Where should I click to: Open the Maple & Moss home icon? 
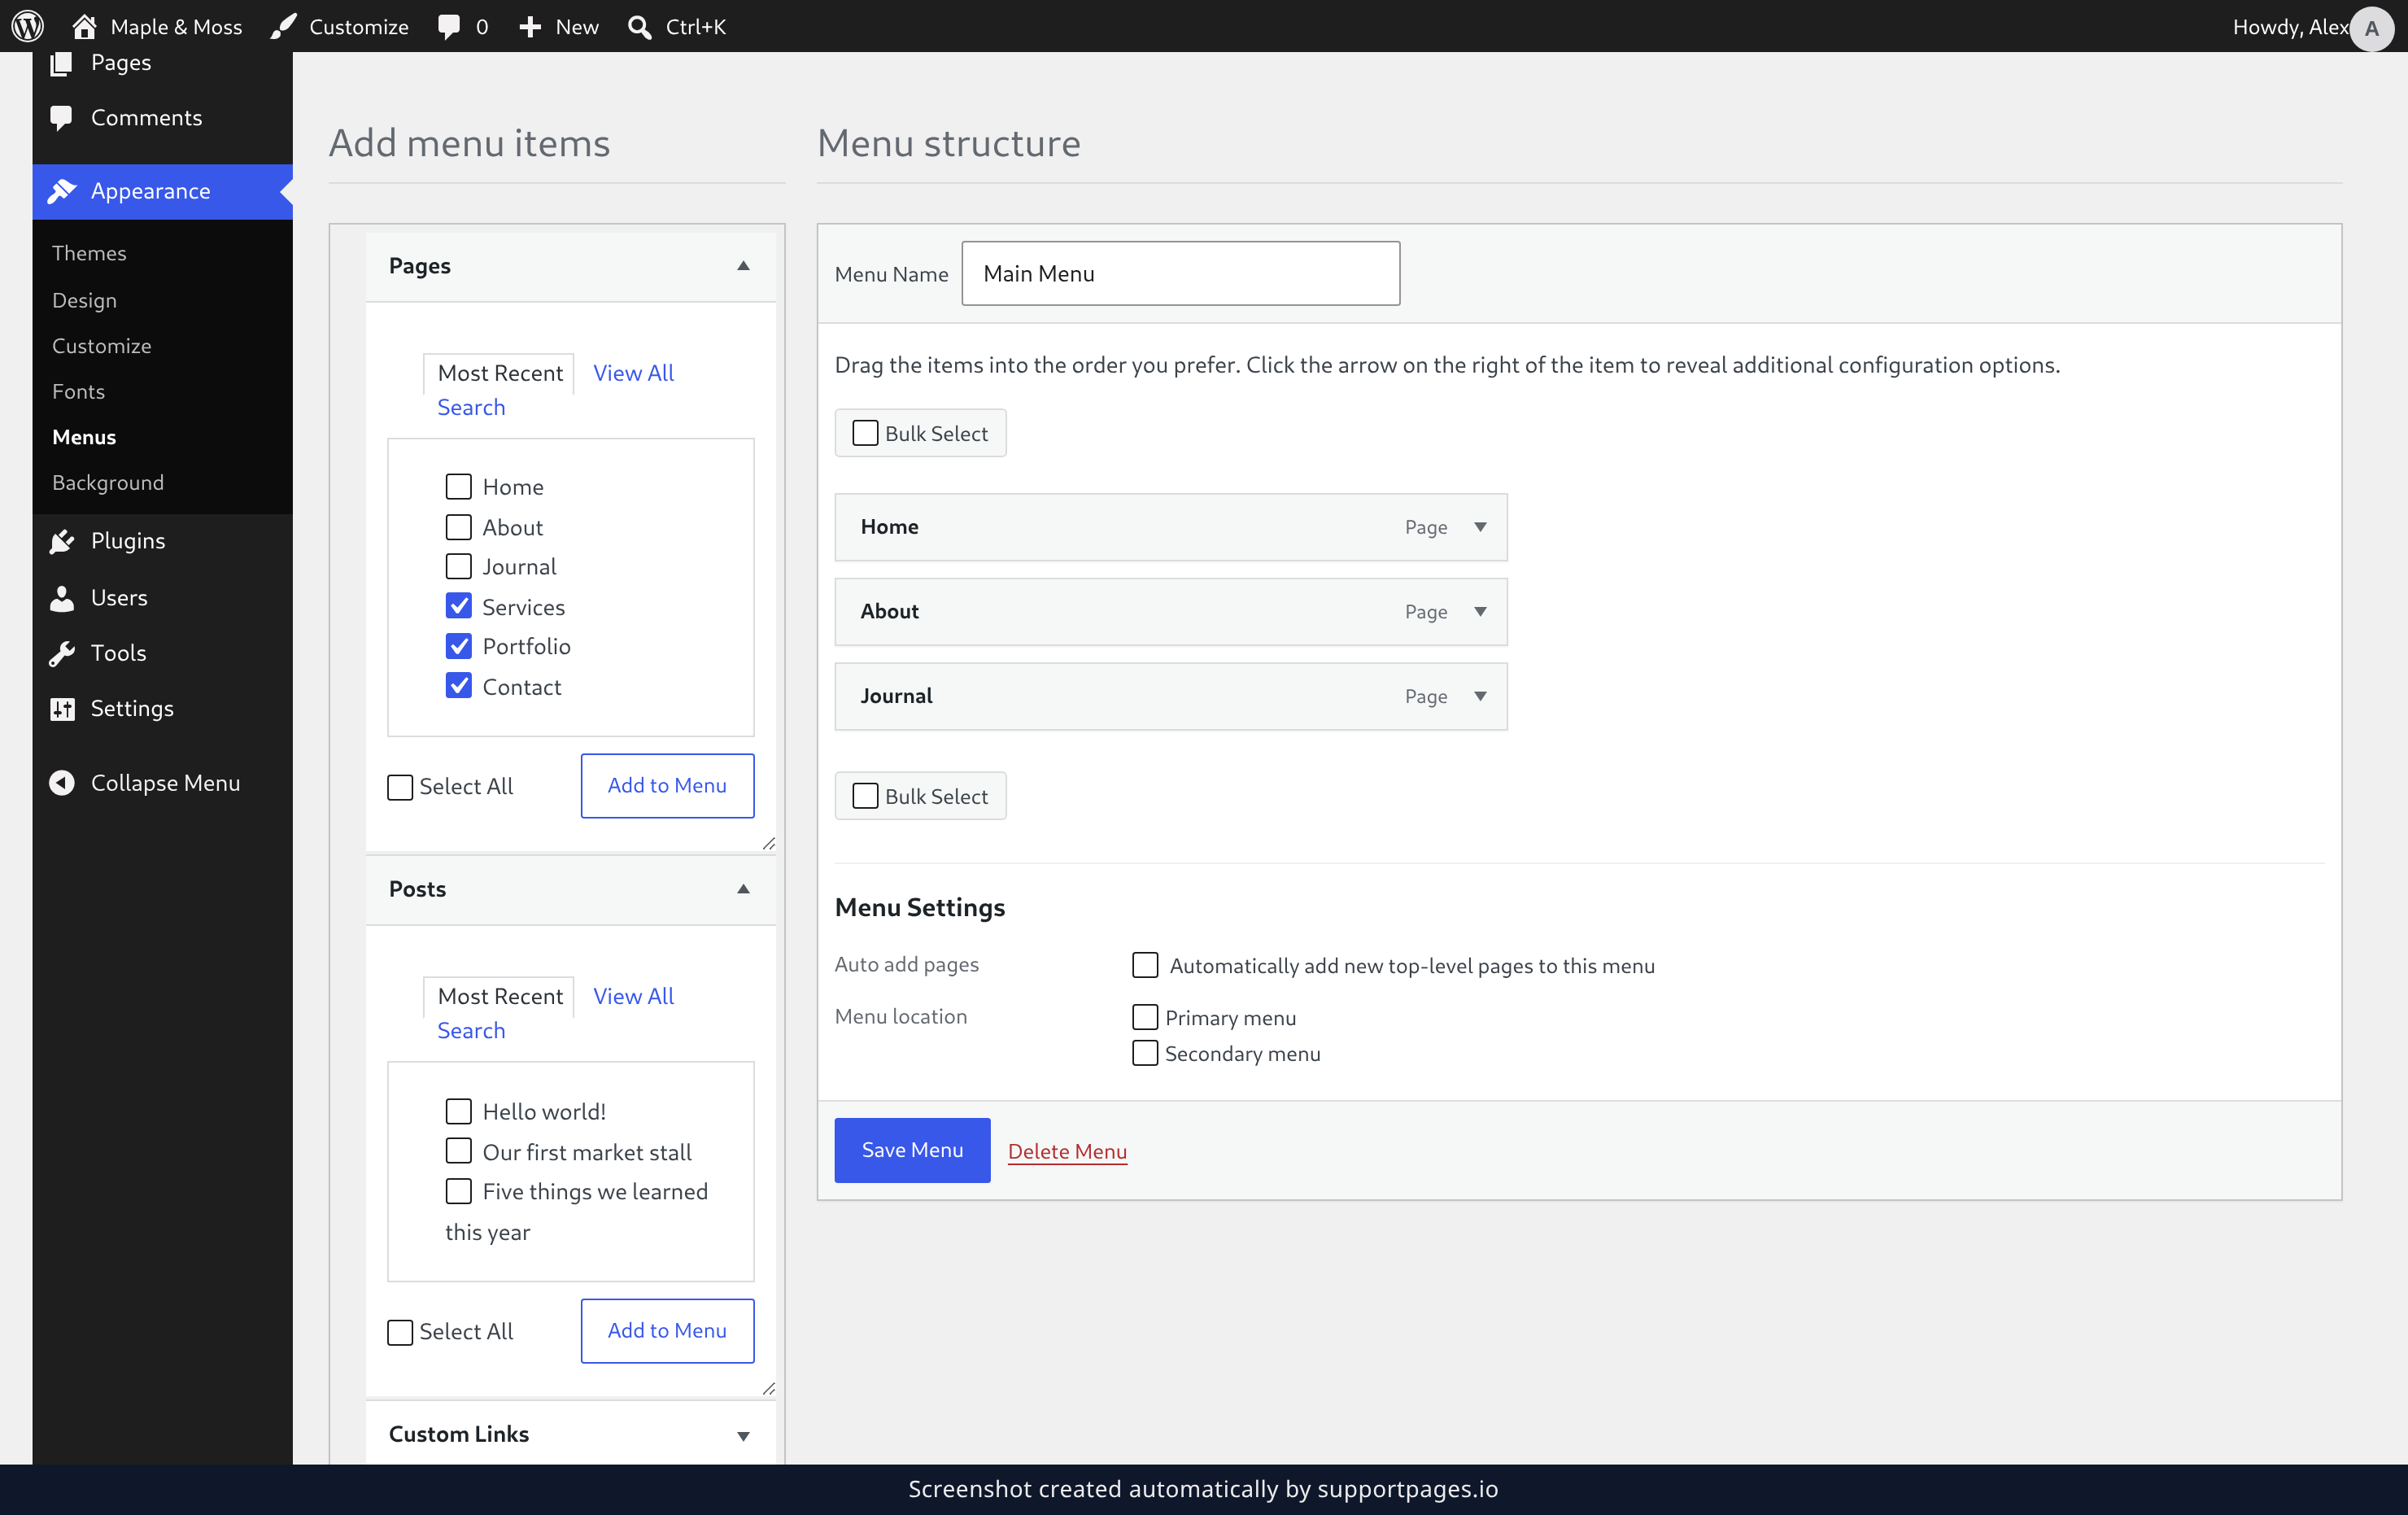pyautogui.click(x=84, y=26)
